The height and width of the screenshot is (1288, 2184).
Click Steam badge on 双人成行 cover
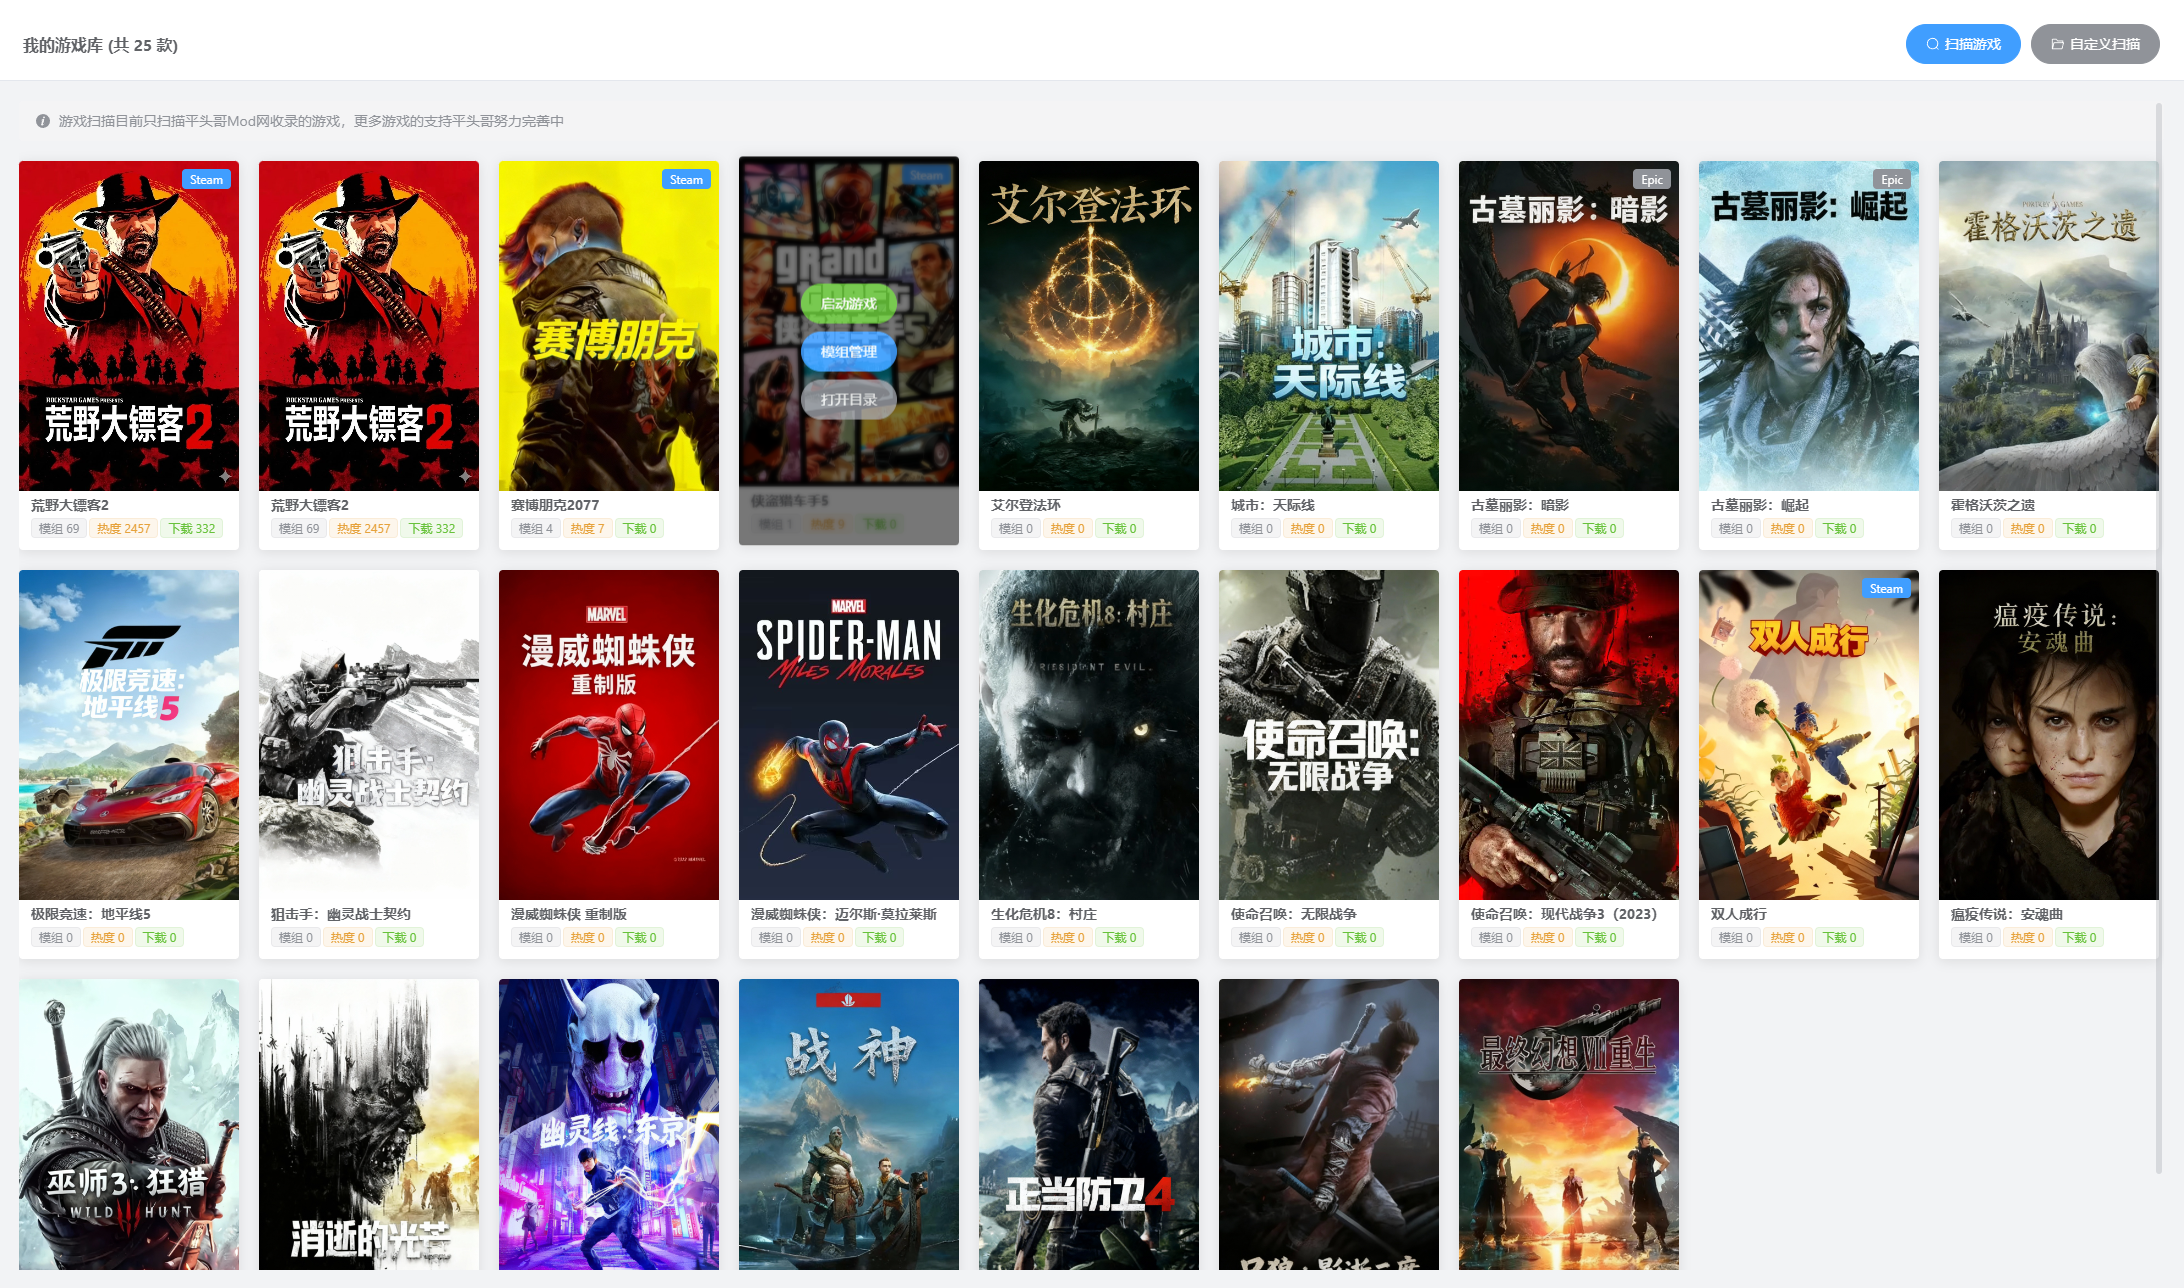tap(1886, 589)
